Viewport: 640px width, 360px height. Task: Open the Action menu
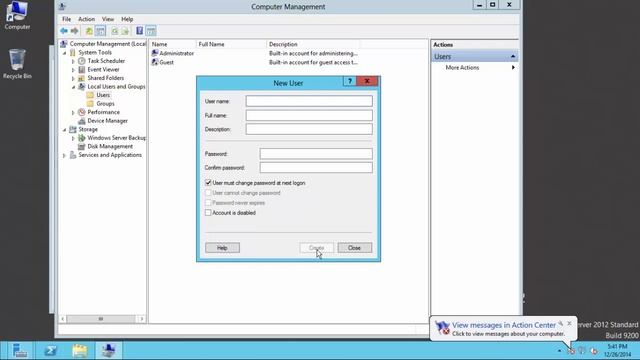87,19
